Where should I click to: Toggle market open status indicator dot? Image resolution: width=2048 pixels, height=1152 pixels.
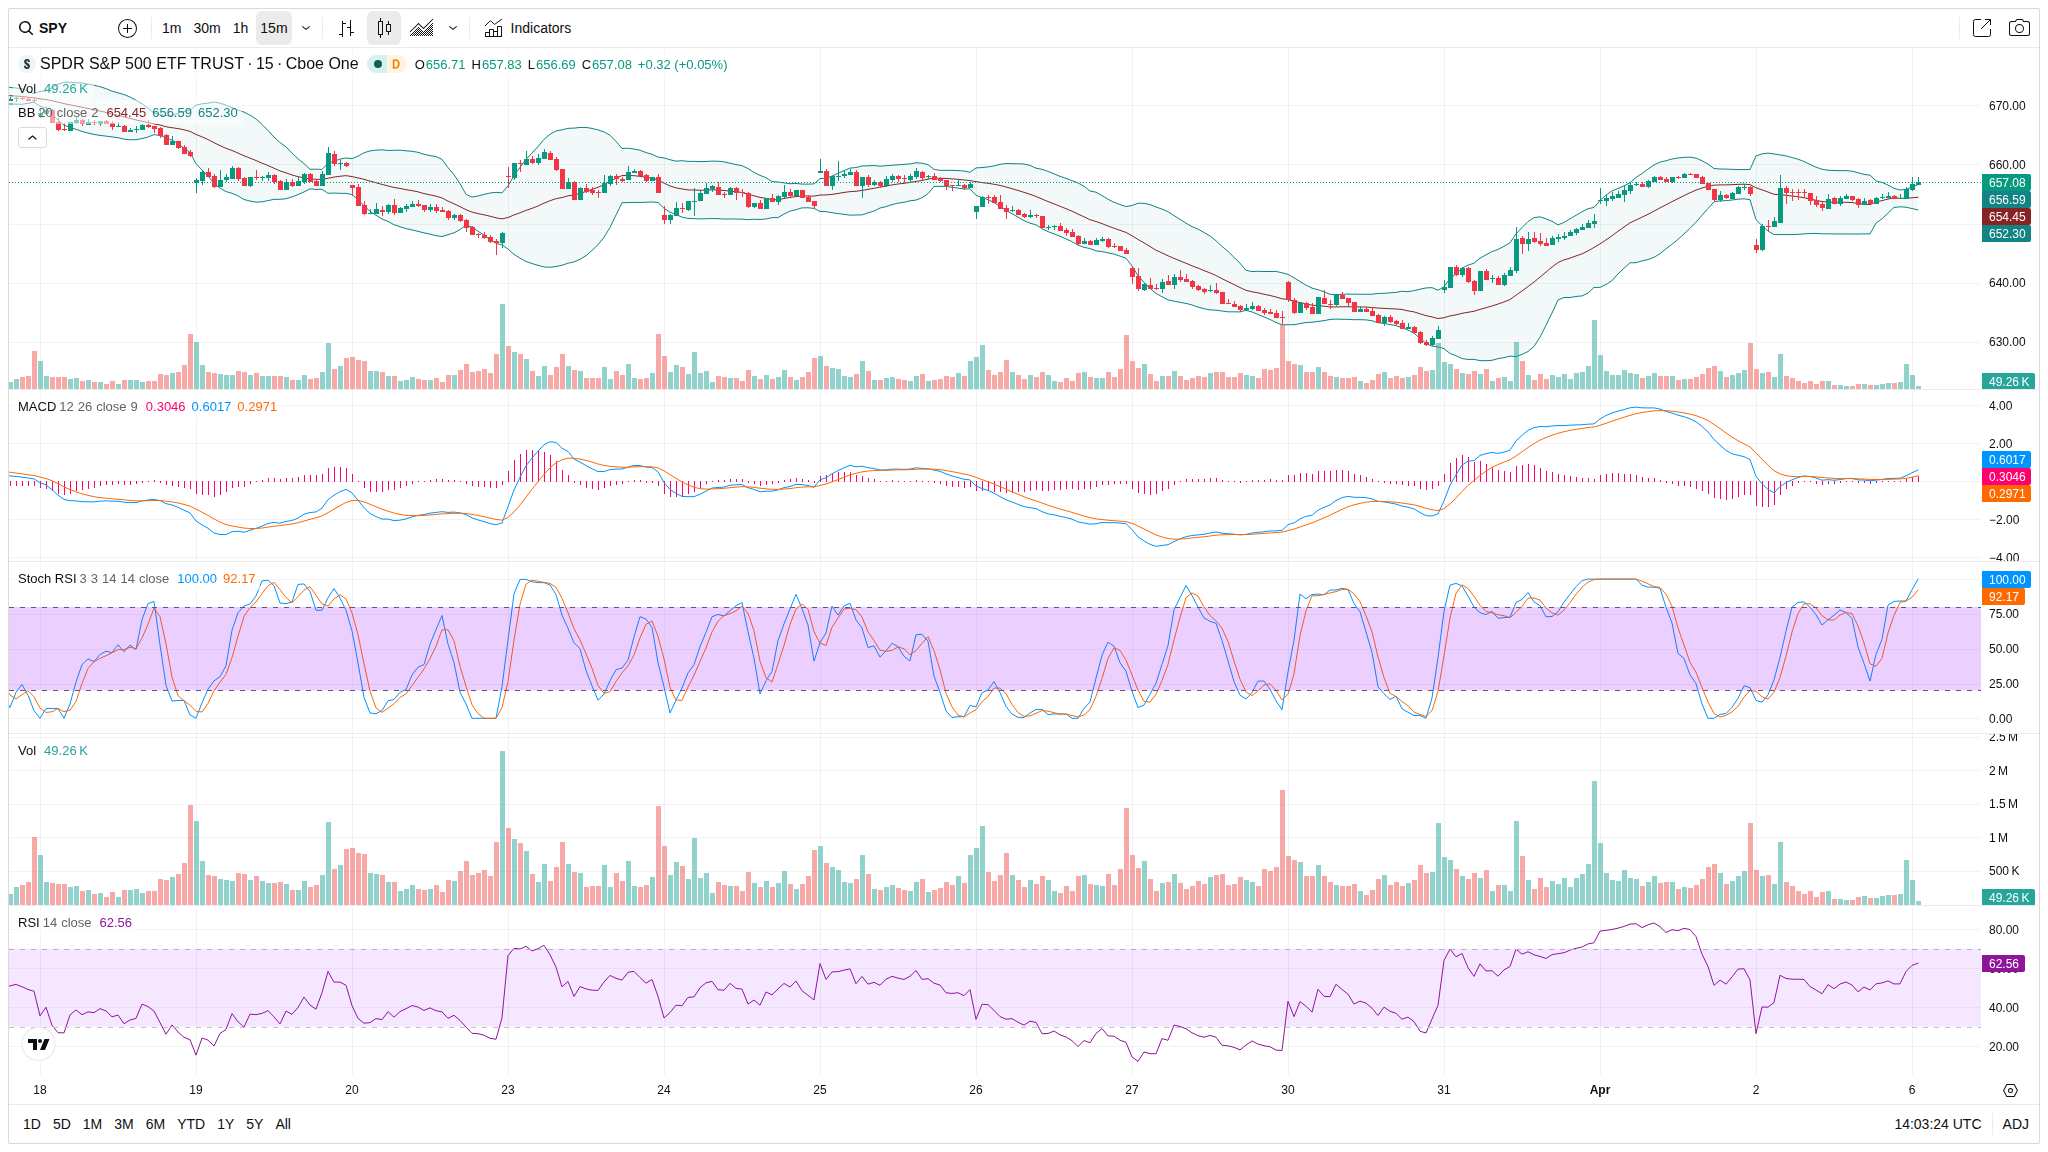pyautogui.click(x=378, y=64)
